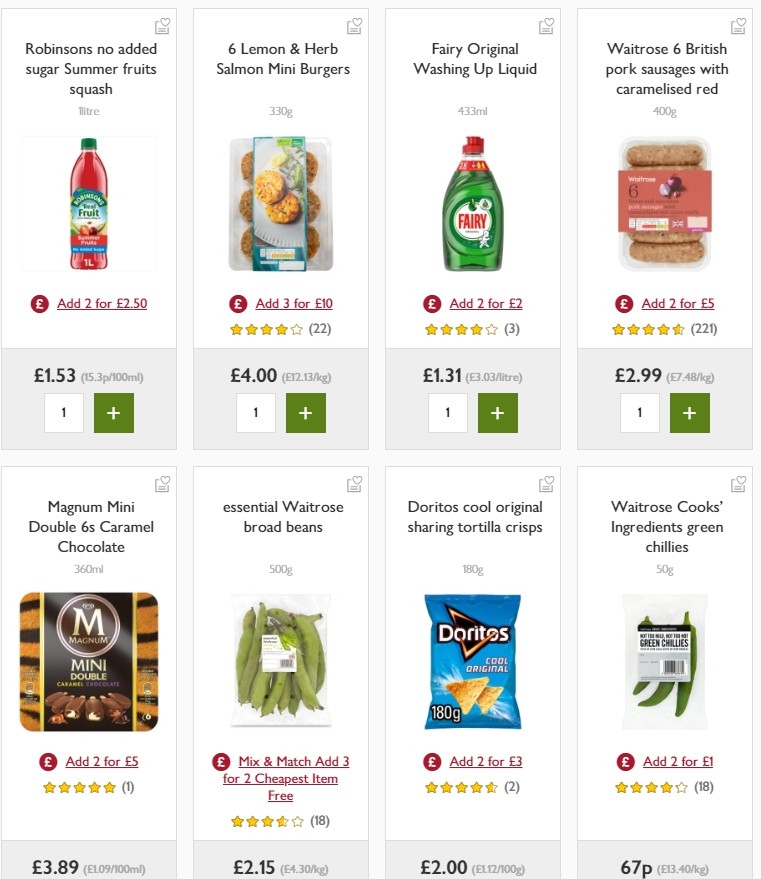
Task: Open the Add 2 for £2.50 squash offer
Action: [x=100, y=303]
